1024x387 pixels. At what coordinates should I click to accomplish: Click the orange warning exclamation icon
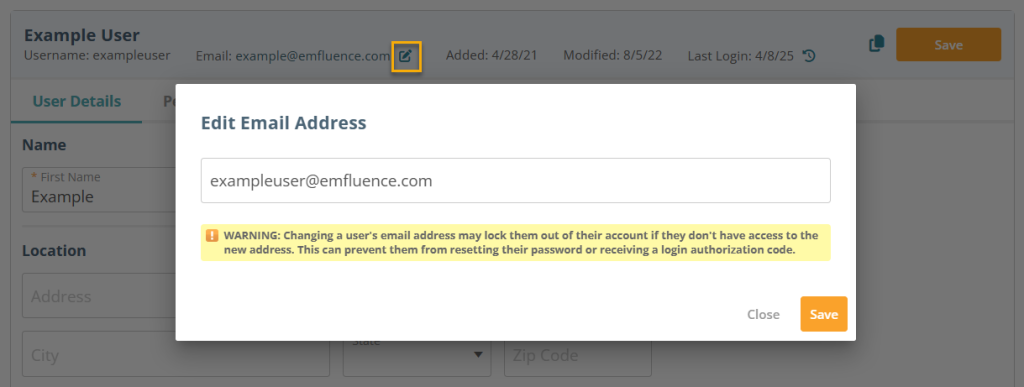(x=212, y=236)
